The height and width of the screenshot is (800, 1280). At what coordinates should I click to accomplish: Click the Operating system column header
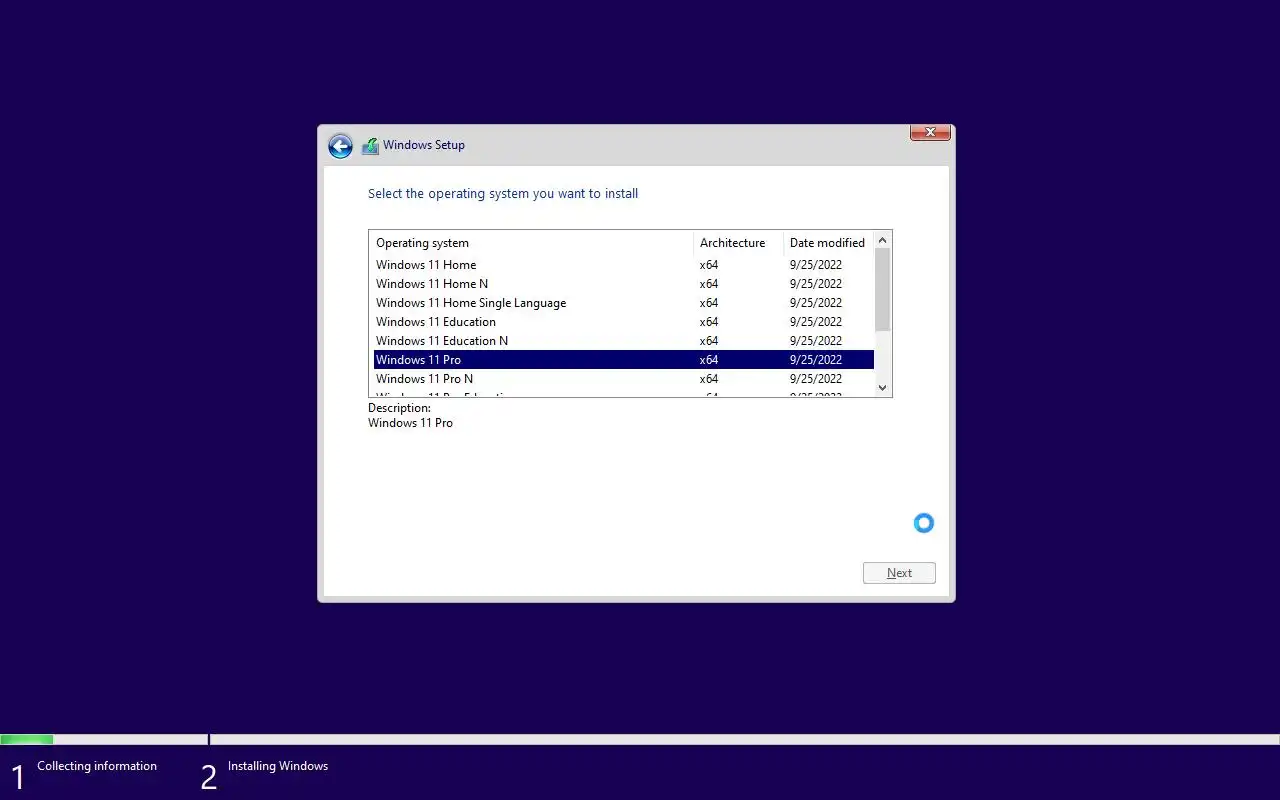pyautogui.click(x=531, y=243)
